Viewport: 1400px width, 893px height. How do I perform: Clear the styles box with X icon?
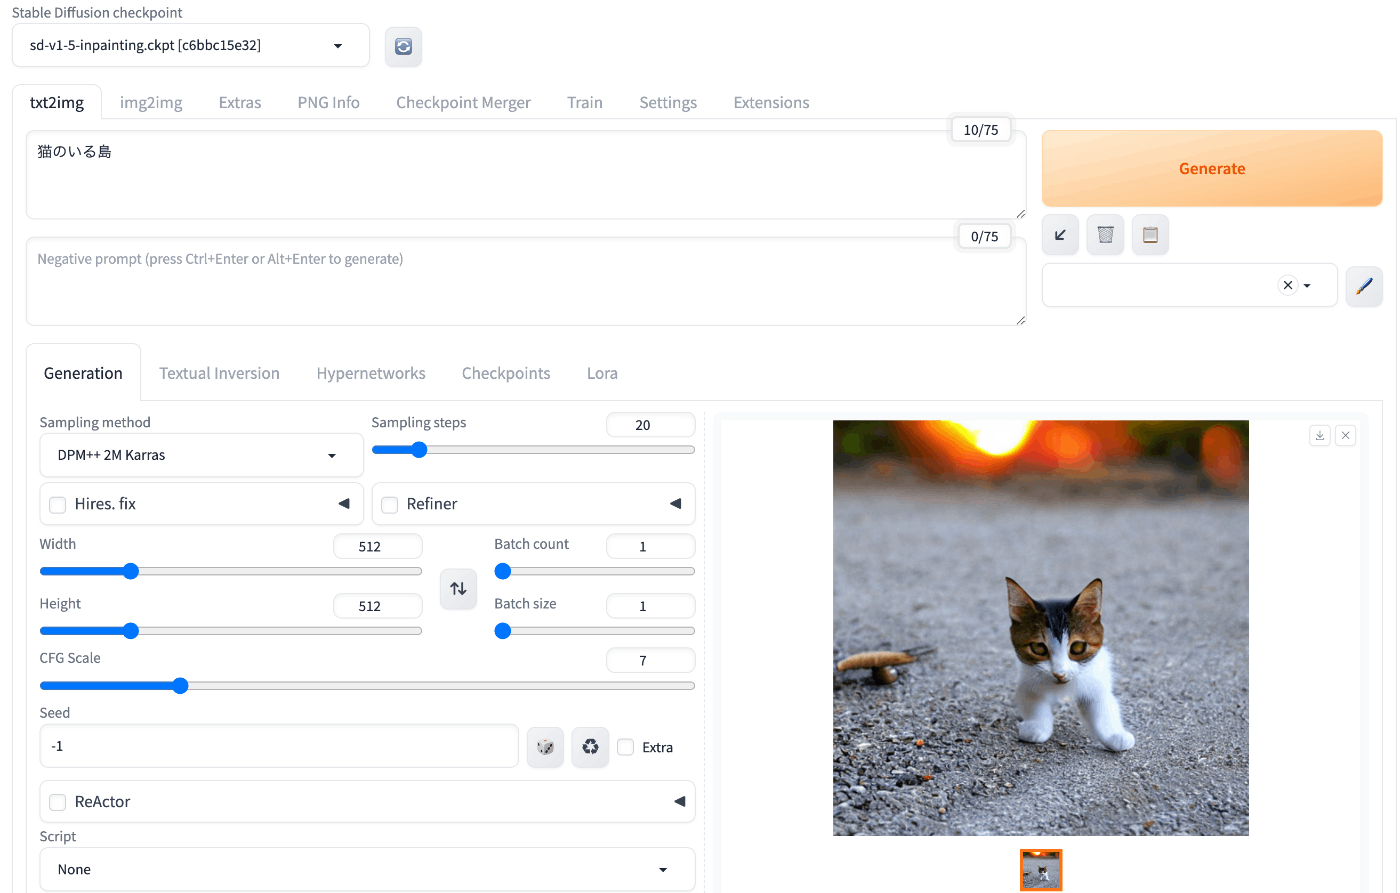pos(1288,285)
